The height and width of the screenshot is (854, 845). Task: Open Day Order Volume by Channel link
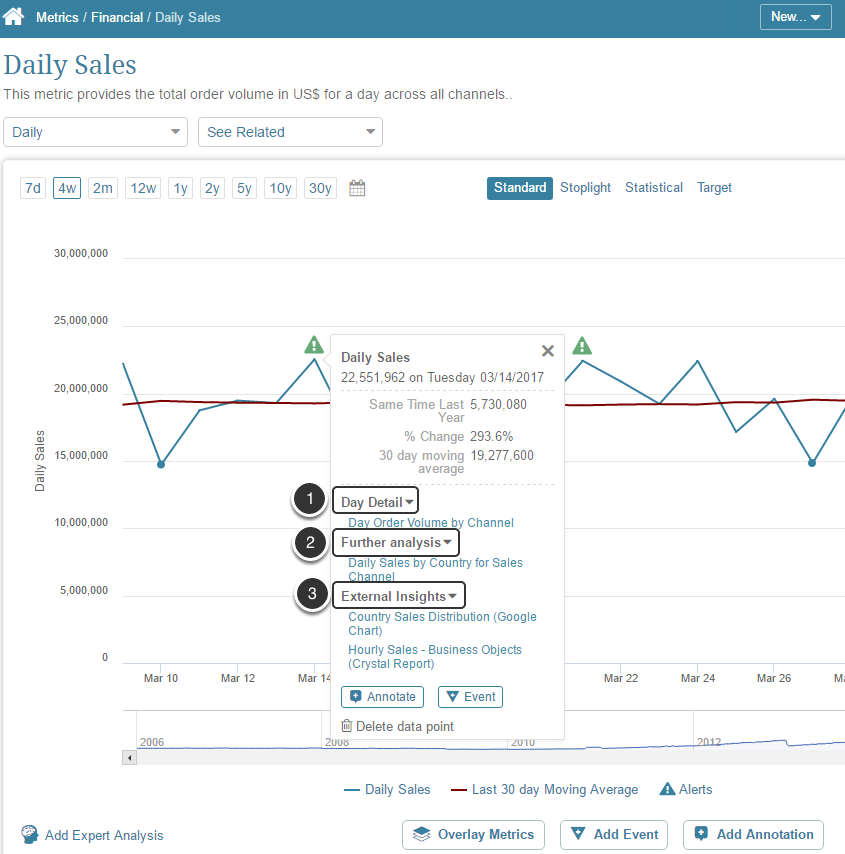click(x=430, y=522)
